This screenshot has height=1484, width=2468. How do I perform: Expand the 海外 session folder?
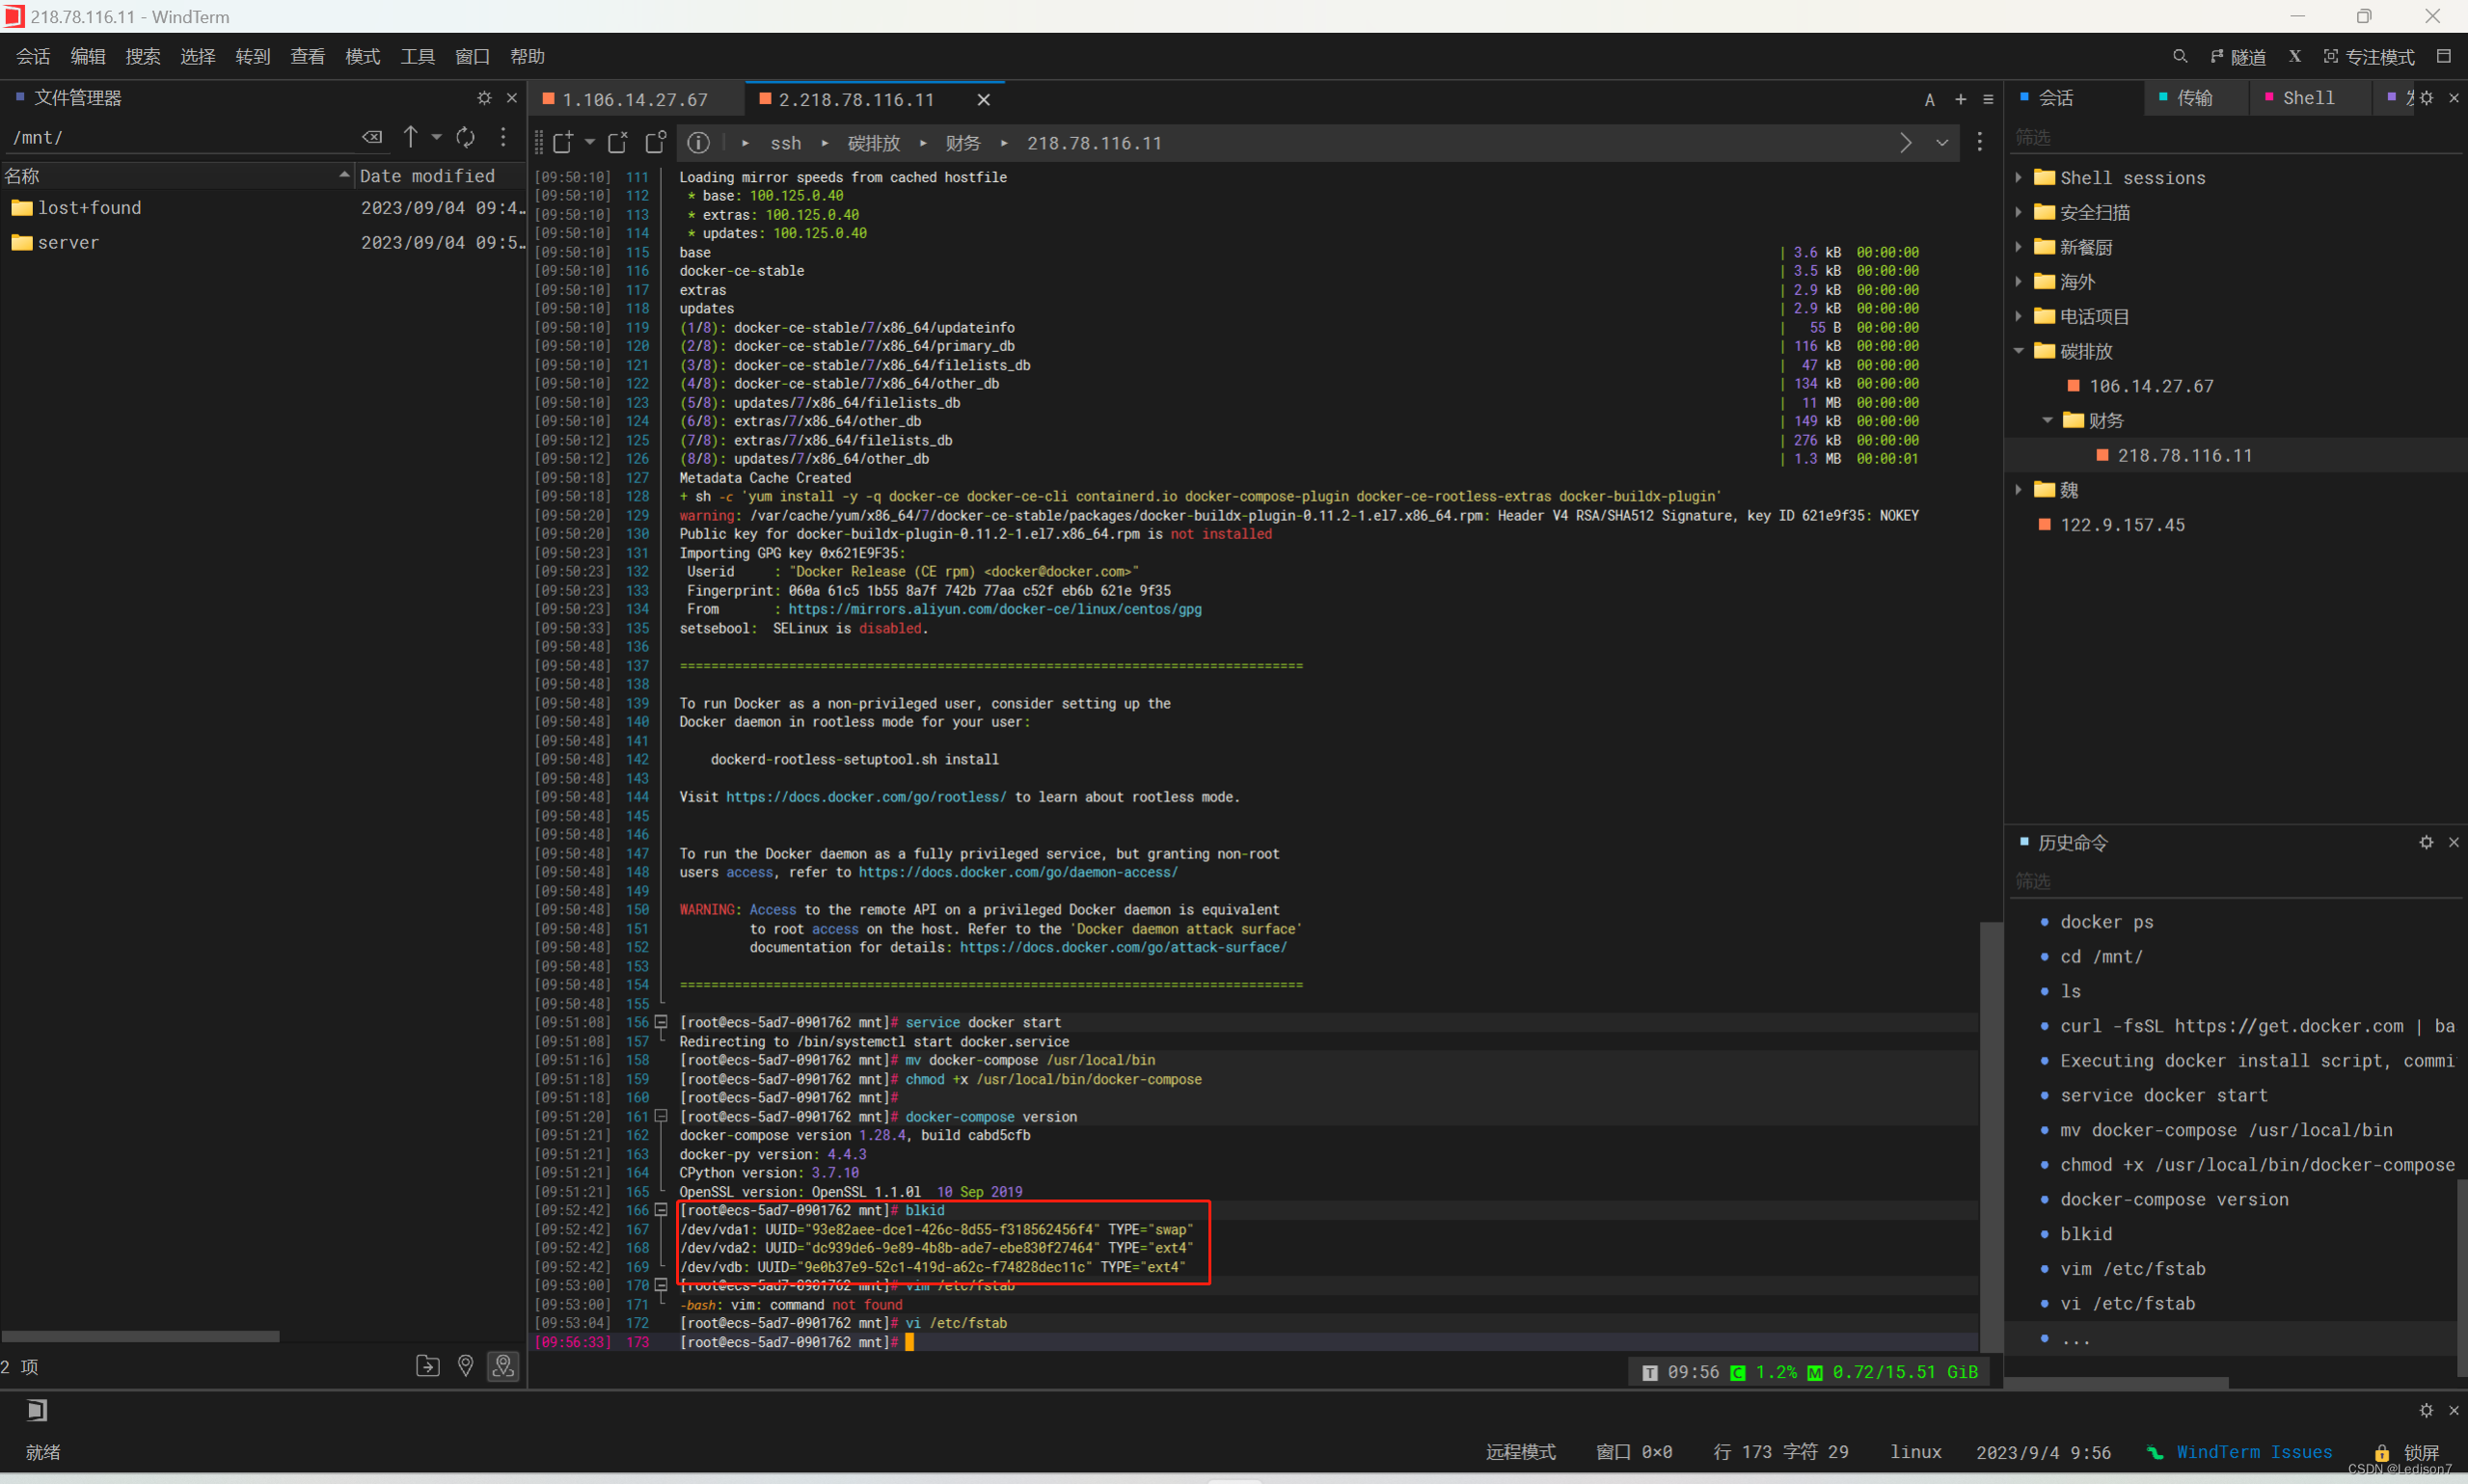[x=2018, y=282]
